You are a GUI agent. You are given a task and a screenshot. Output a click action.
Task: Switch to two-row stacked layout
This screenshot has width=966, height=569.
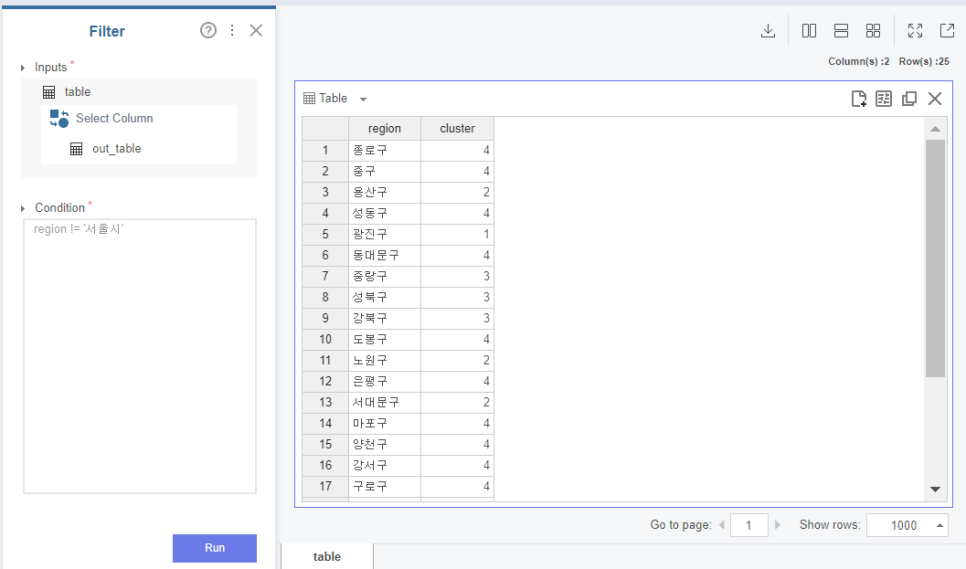click(841, 31)
